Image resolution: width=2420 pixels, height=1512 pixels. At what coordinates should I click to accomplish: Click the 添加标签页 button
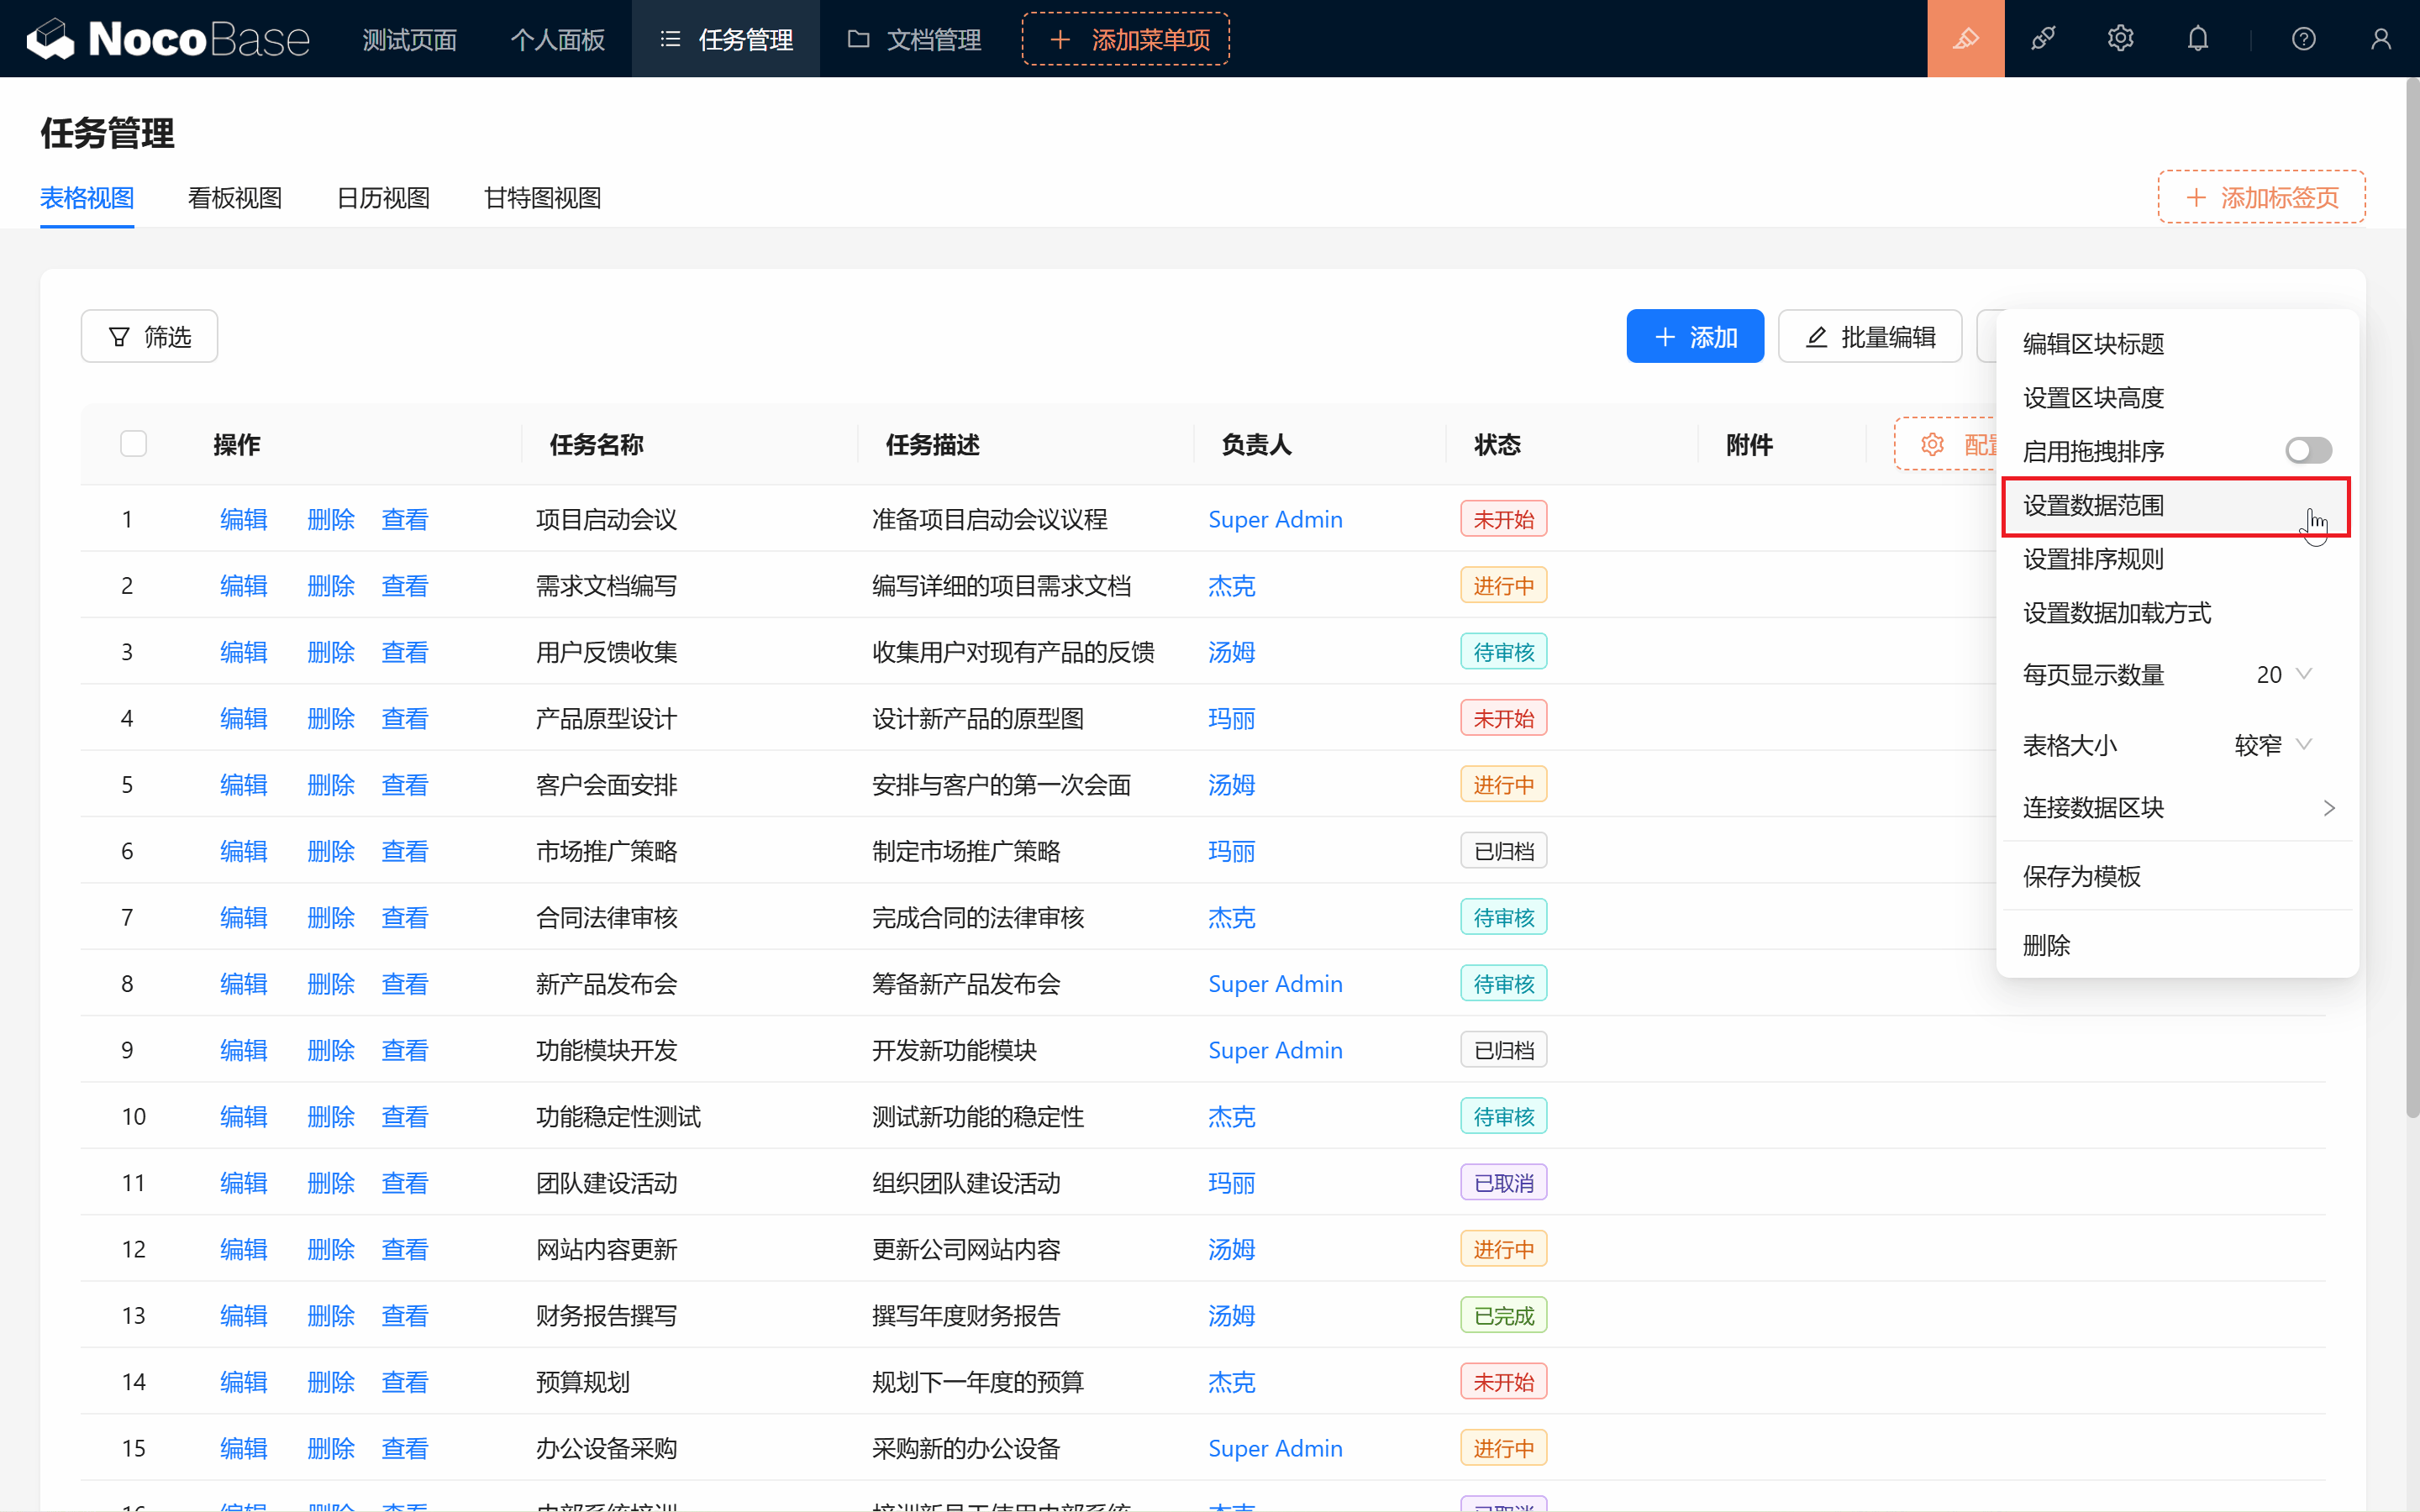2261,197
